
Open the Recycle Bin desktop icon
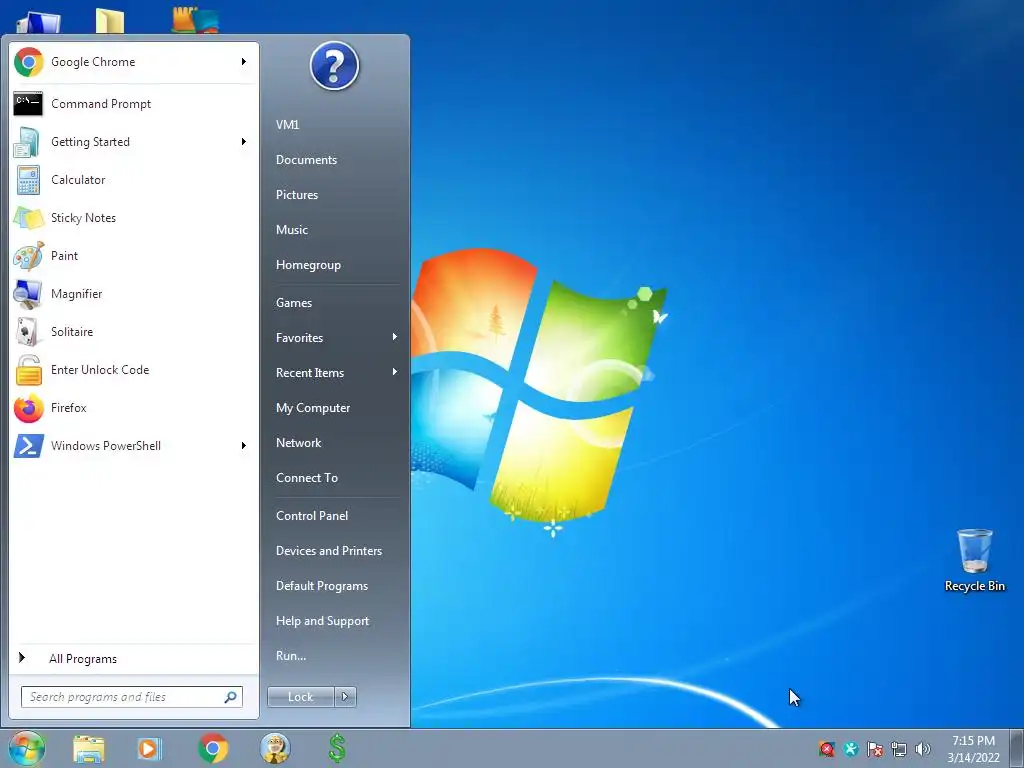[x=974, y=560]
